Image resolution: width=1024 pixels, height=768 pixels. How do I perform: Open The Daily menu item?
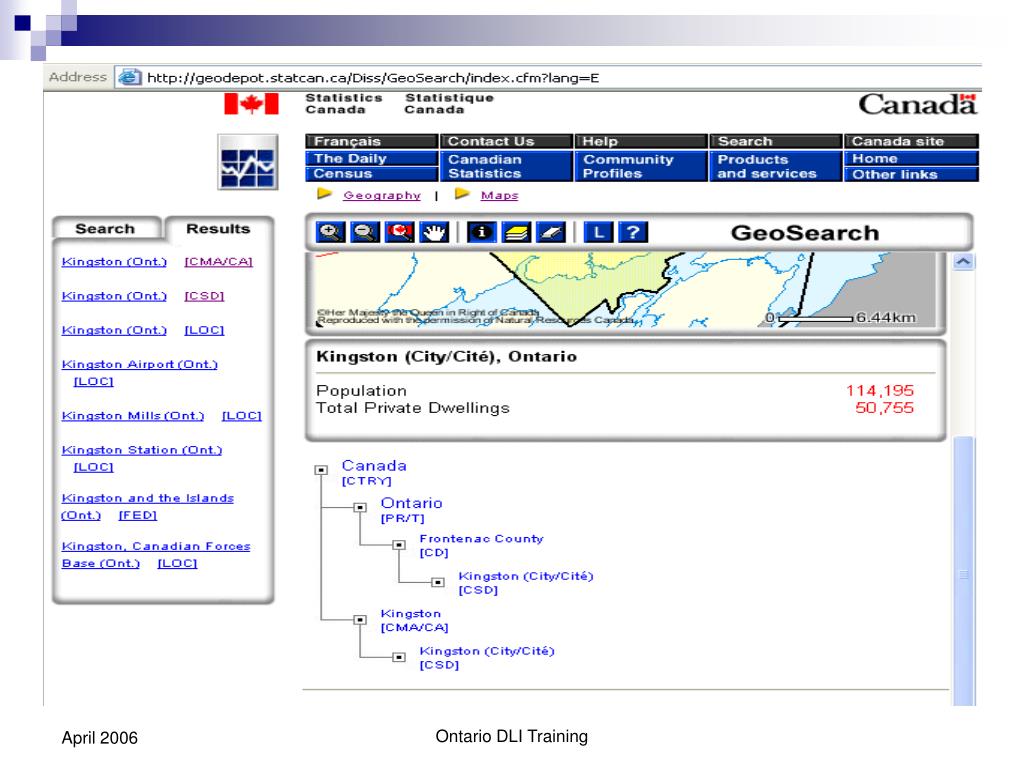[371, 159]
